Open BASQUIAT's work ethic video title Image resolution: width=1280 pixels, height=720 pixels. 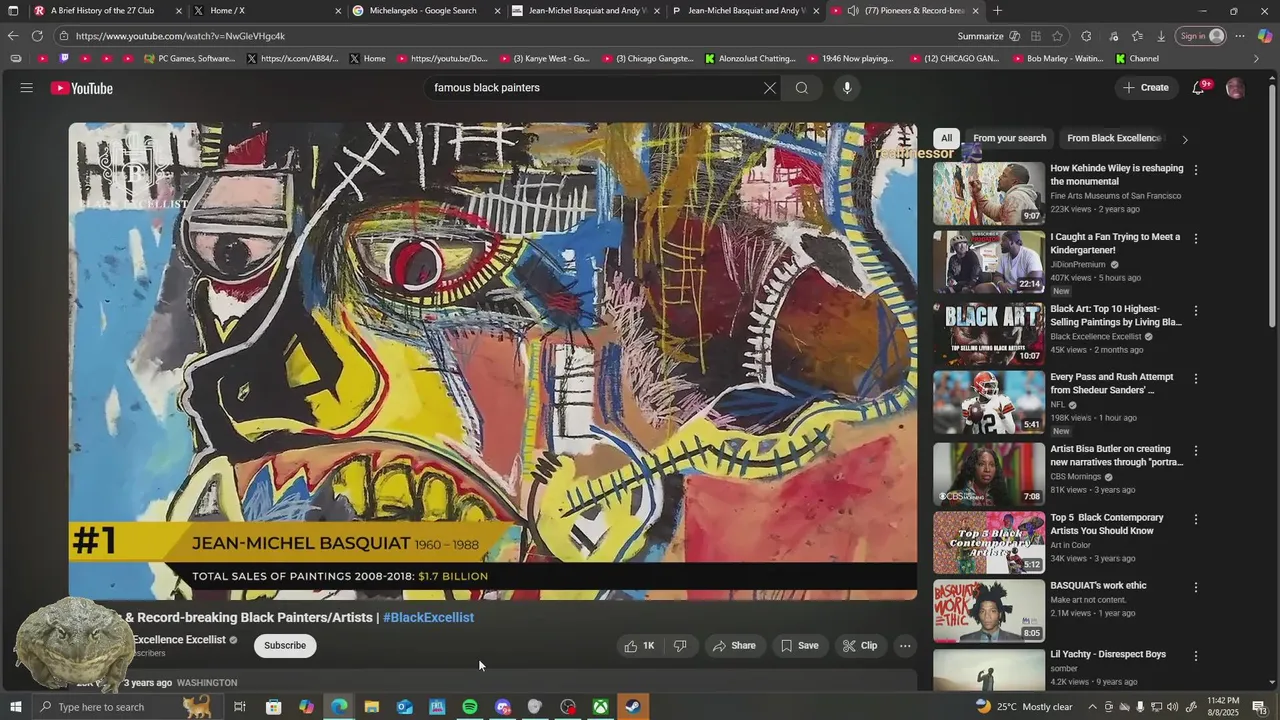click(1098, 586)
